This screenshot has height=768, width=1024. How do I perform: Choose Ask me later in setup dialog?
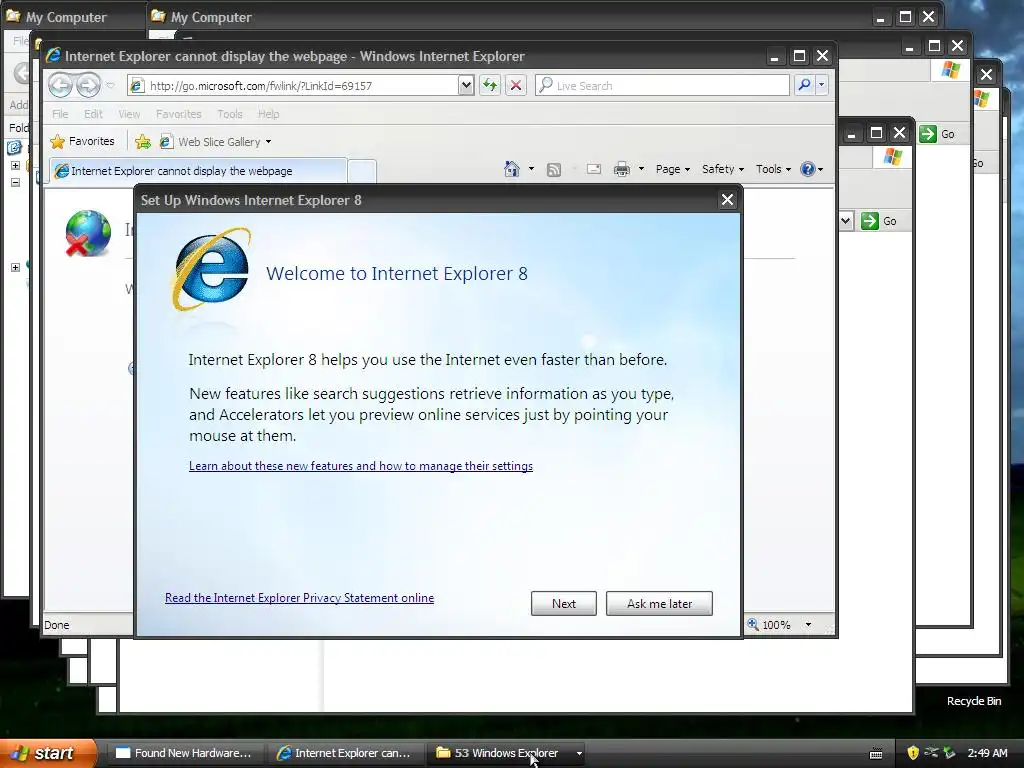pos(659,603)
